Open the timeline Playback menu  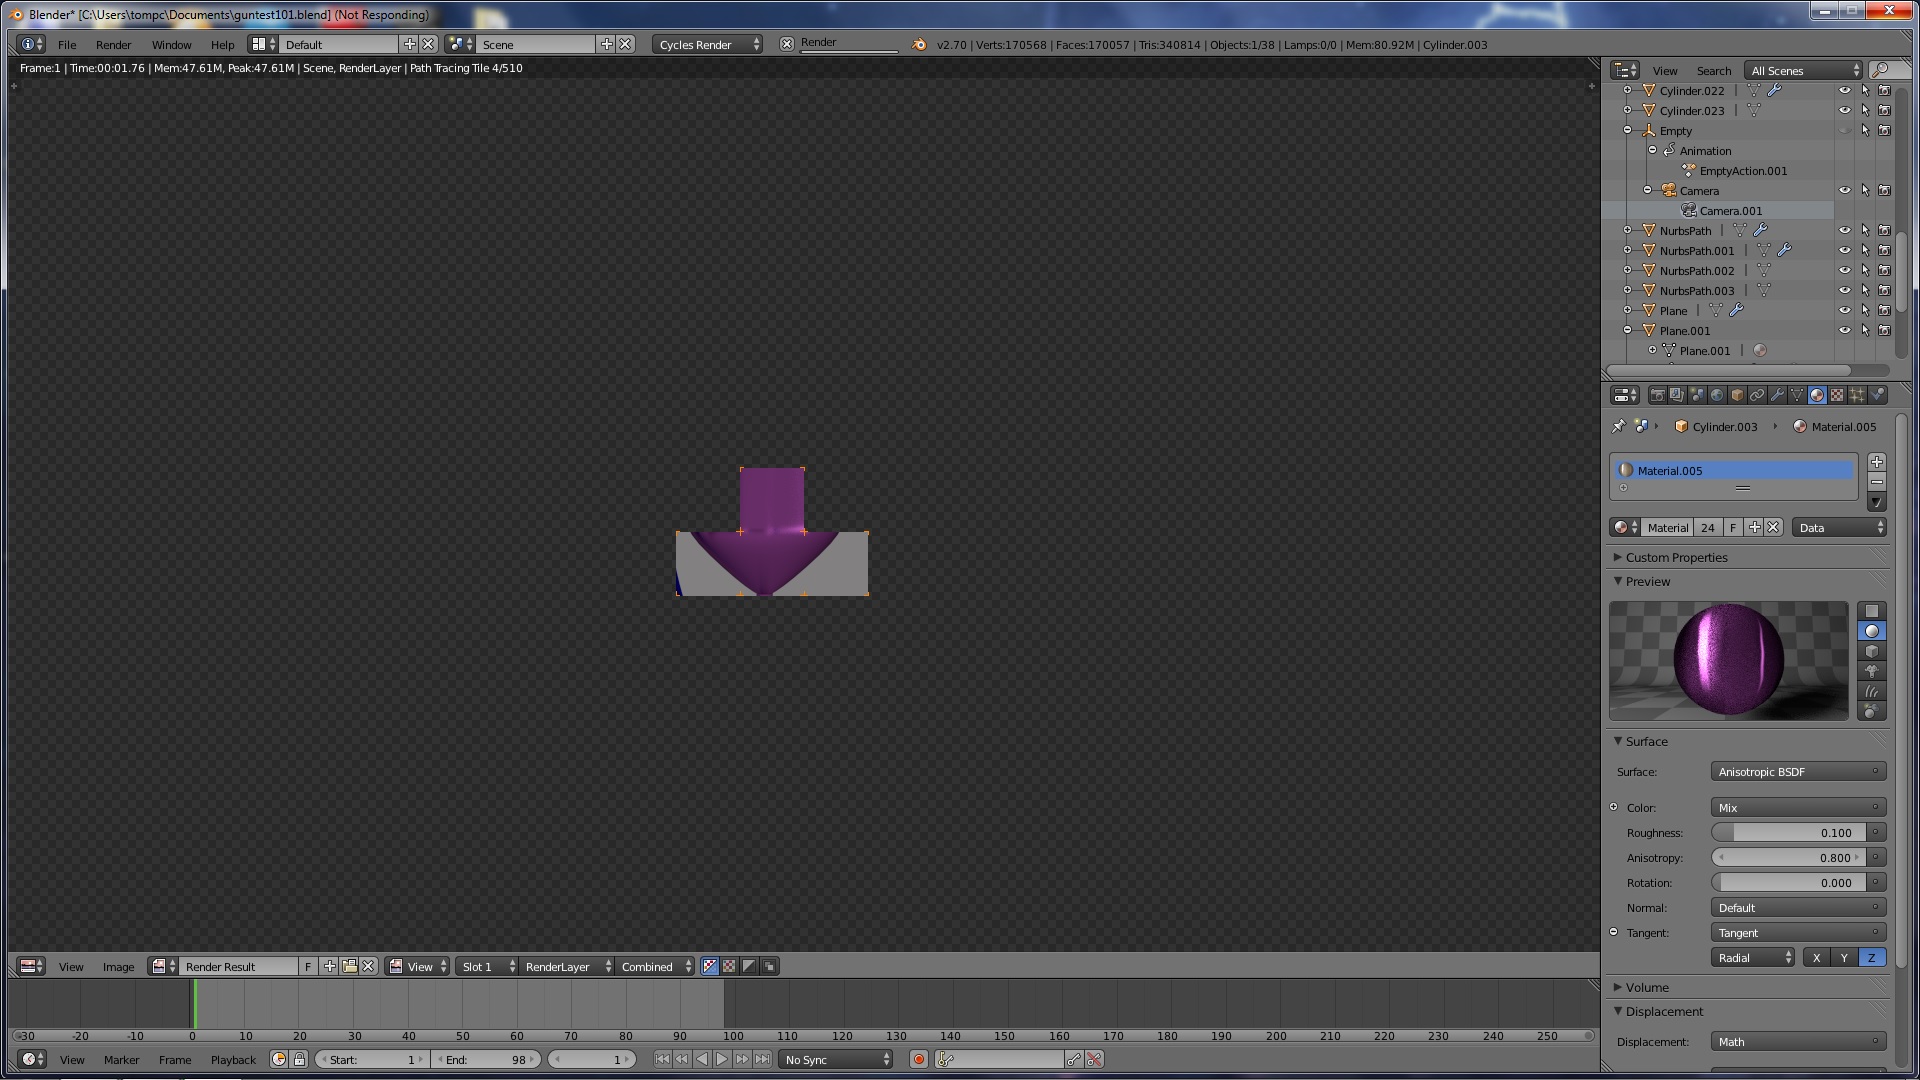coord(233,1059)
